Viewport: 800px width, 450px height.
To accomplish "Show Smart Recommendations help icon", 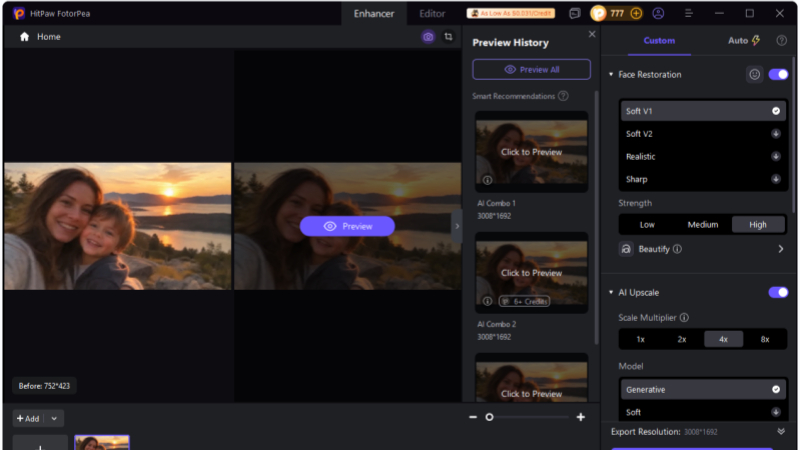I will (x=563, y=96).
